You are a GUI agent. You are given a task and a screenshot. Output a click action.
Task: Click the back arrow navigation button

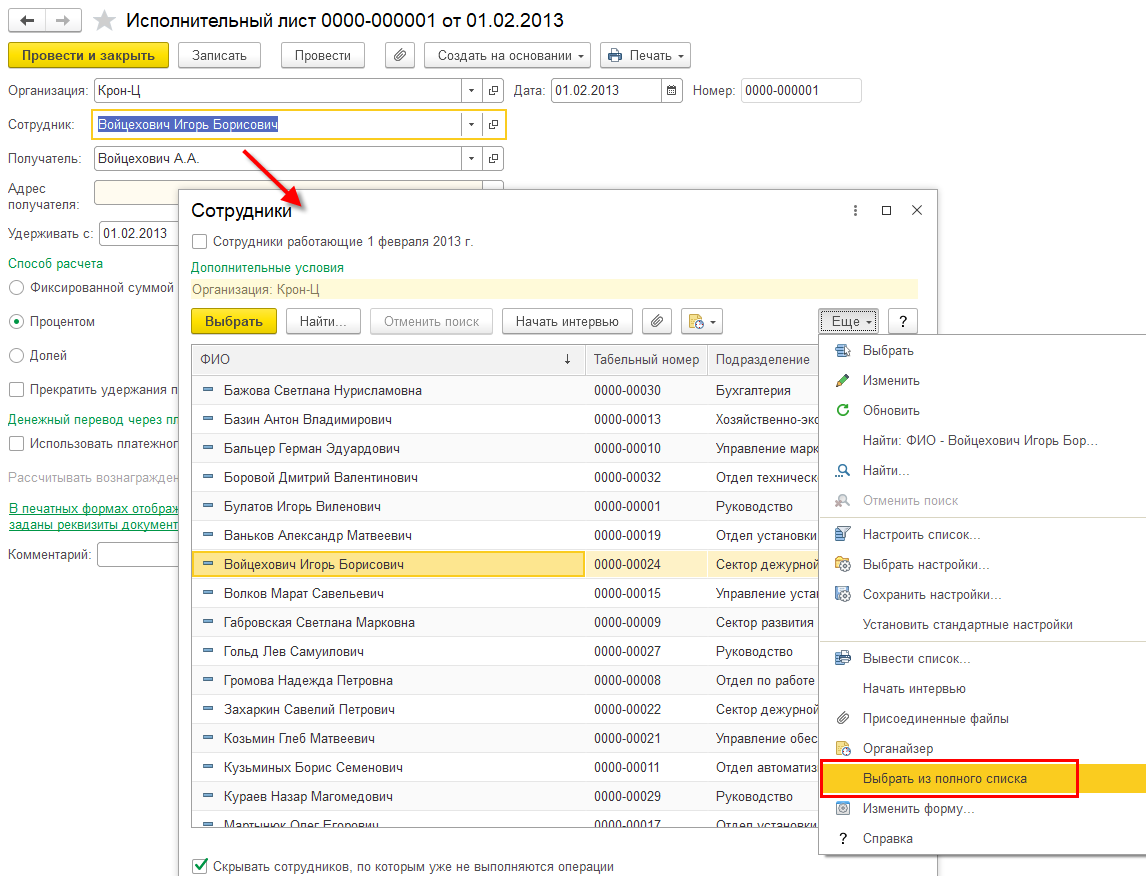click(28, 21)
